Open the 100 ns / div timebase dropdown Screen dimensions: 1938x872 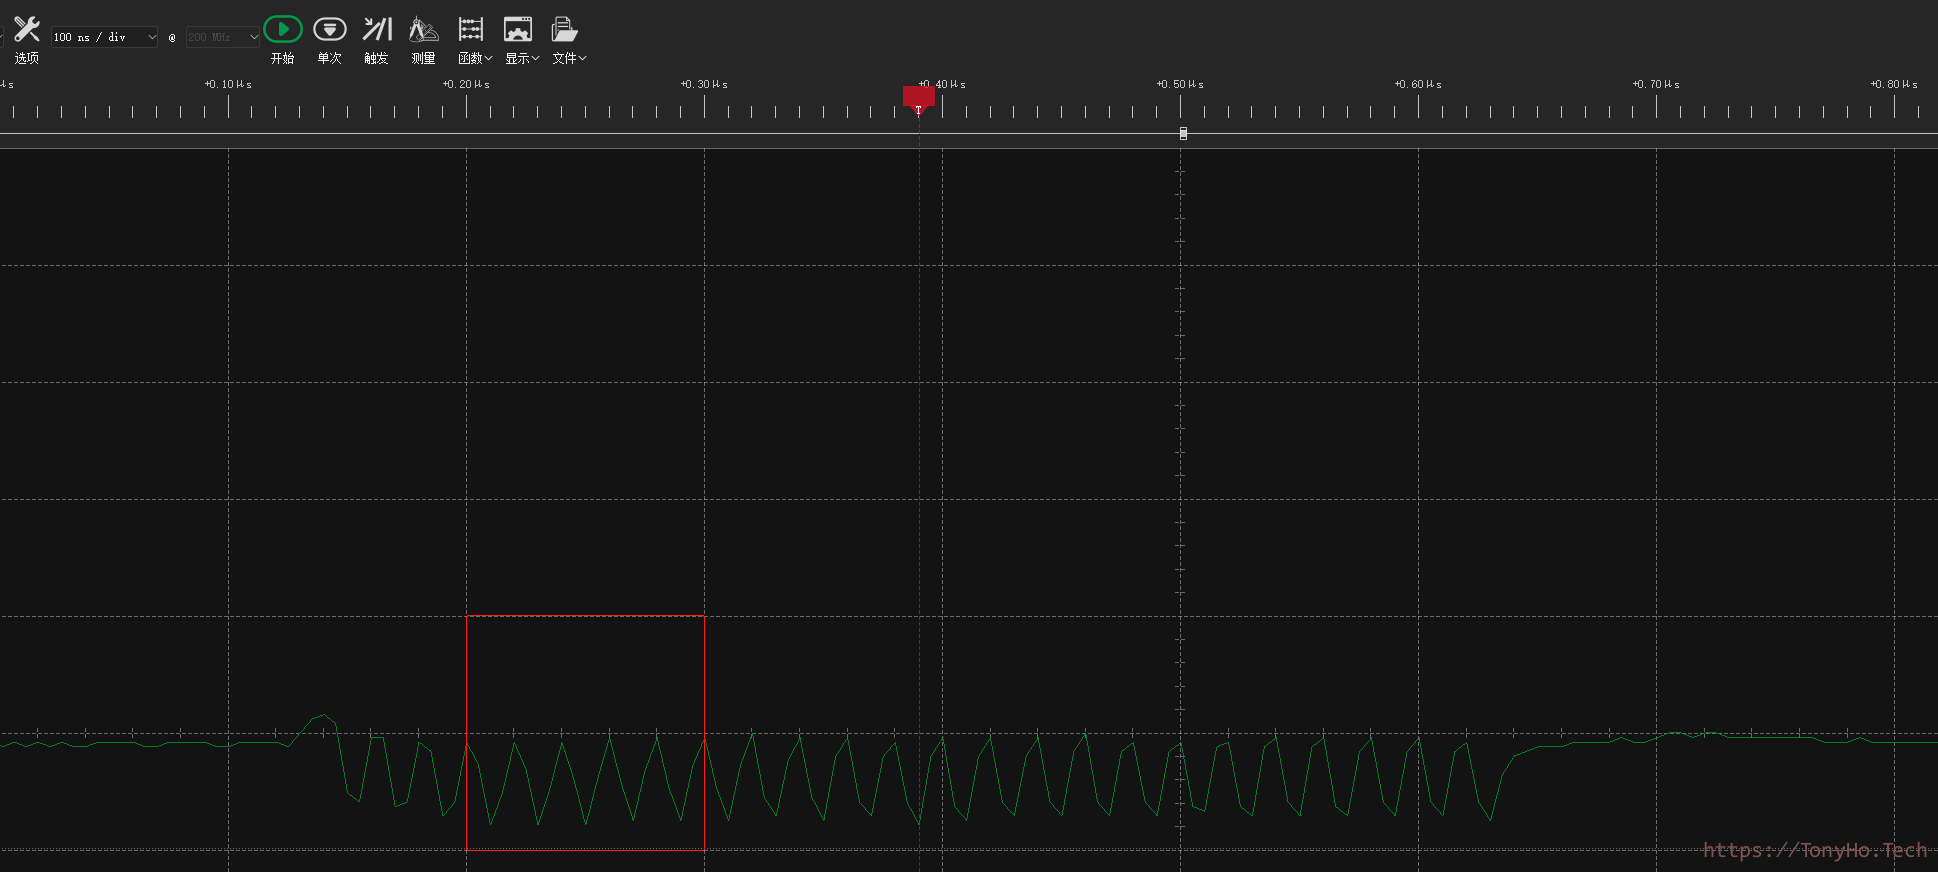[105, 37]
